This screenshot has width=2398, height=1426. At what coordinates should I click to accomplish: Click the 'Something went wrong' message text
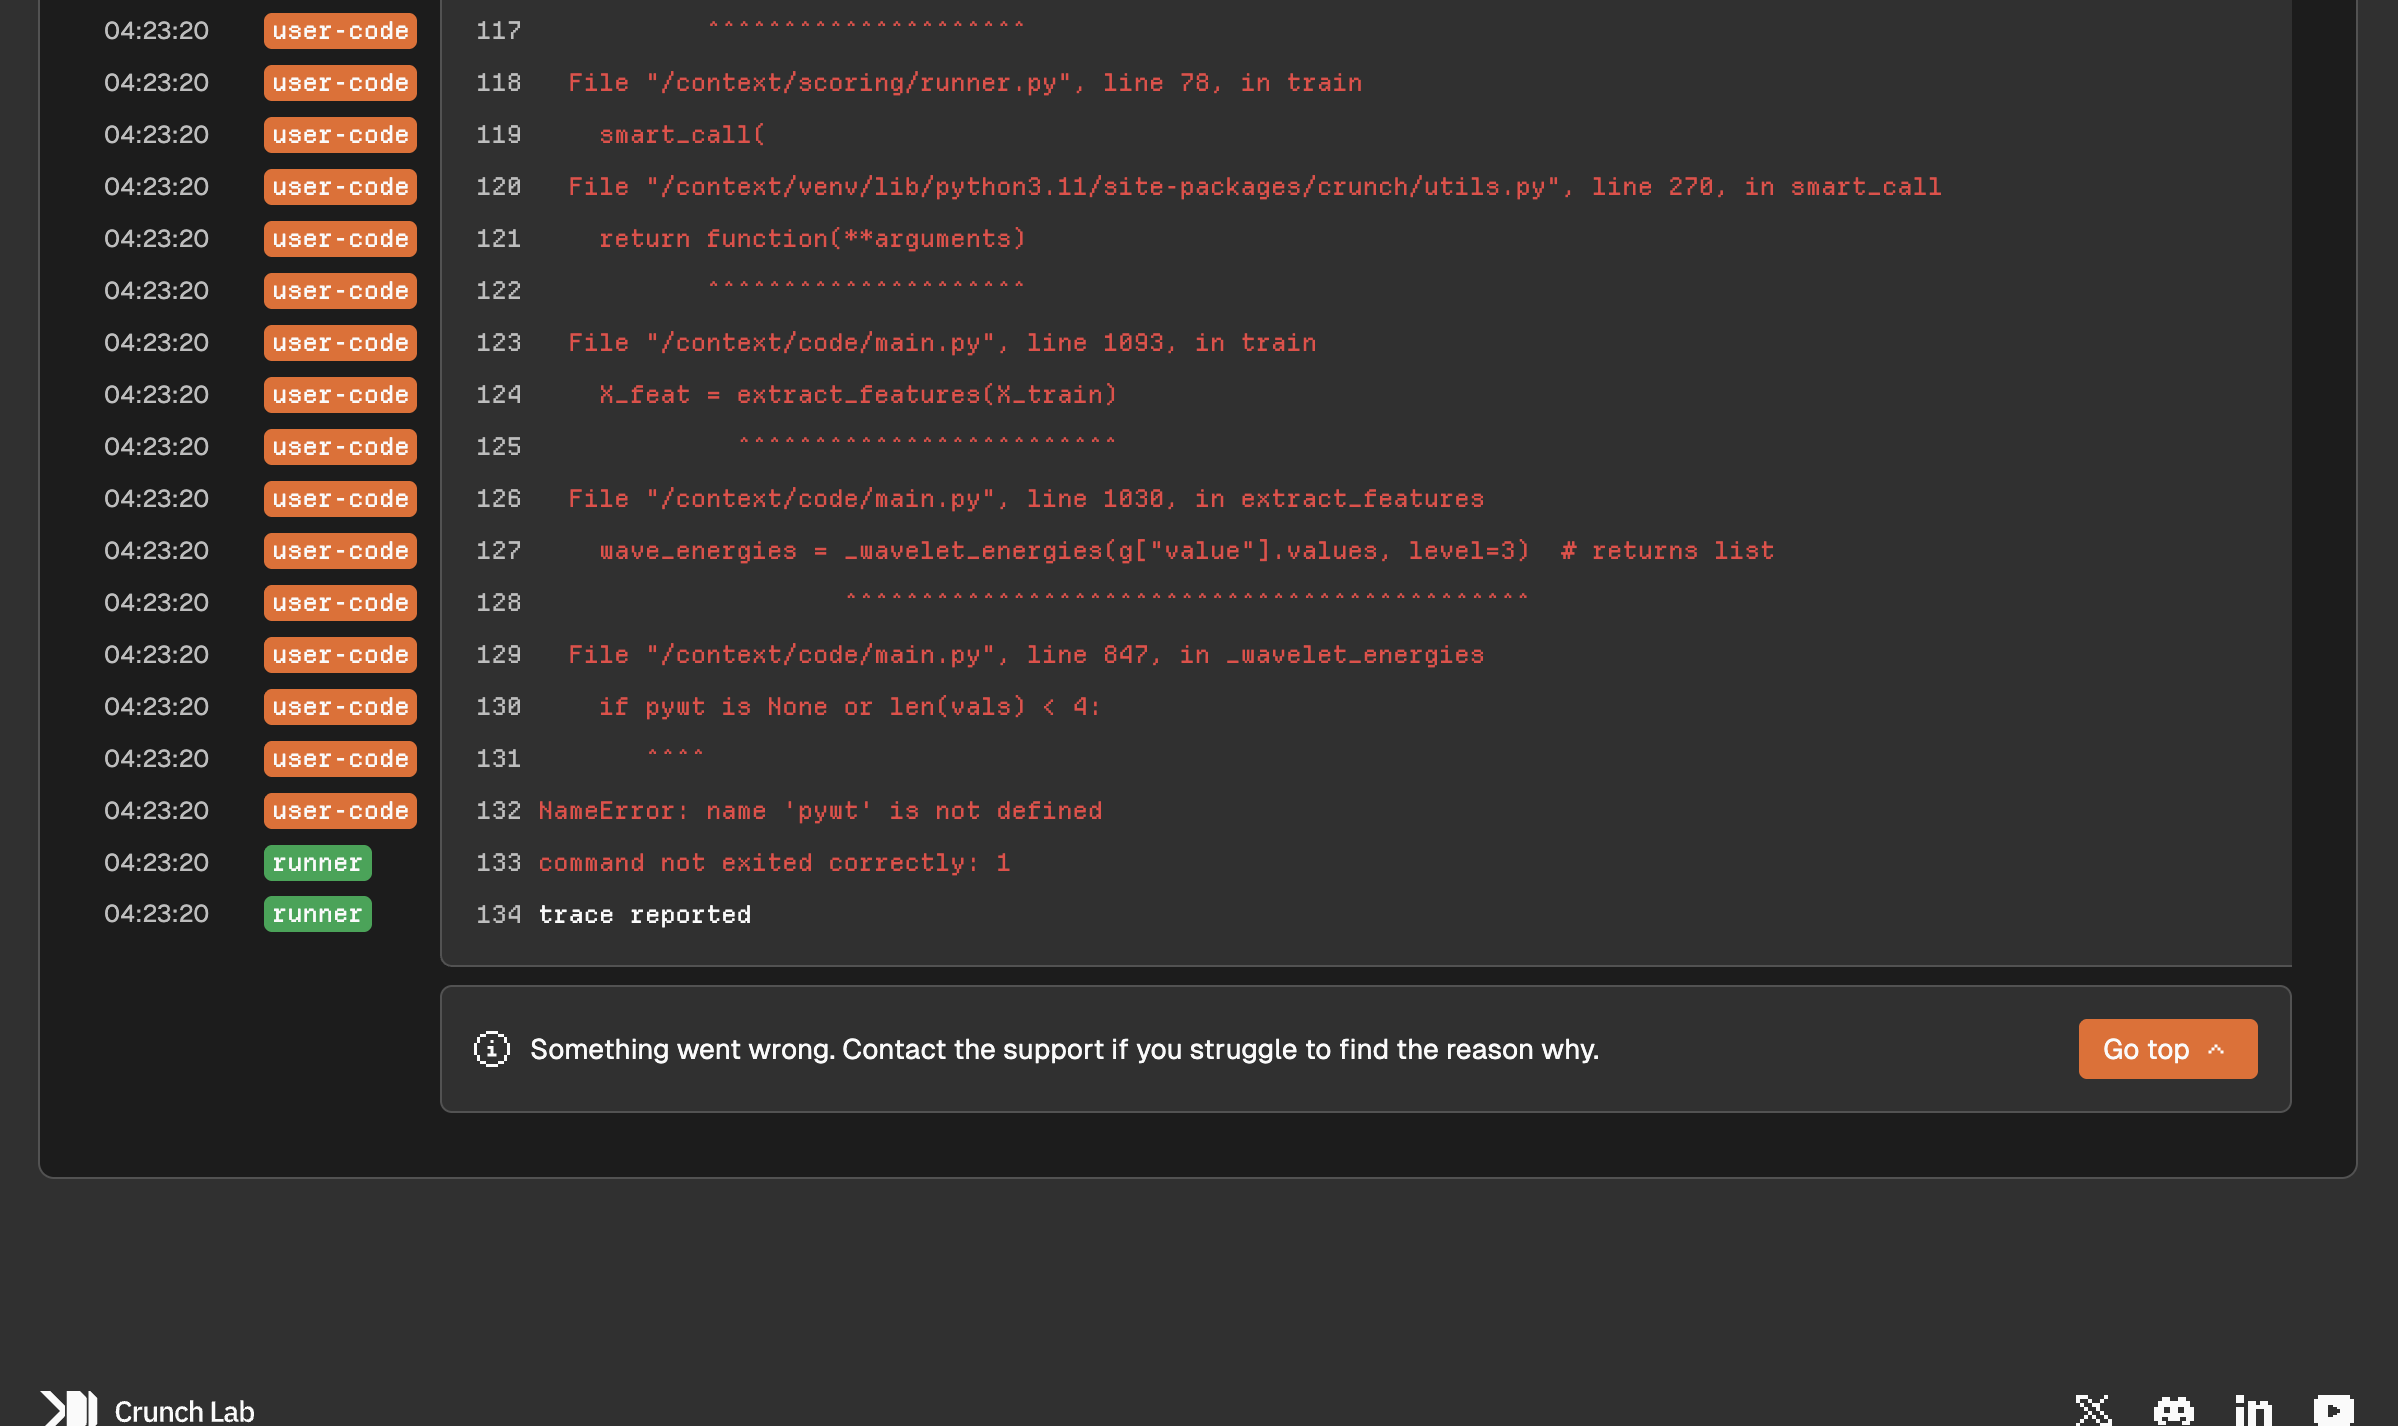point(1064,1049)
